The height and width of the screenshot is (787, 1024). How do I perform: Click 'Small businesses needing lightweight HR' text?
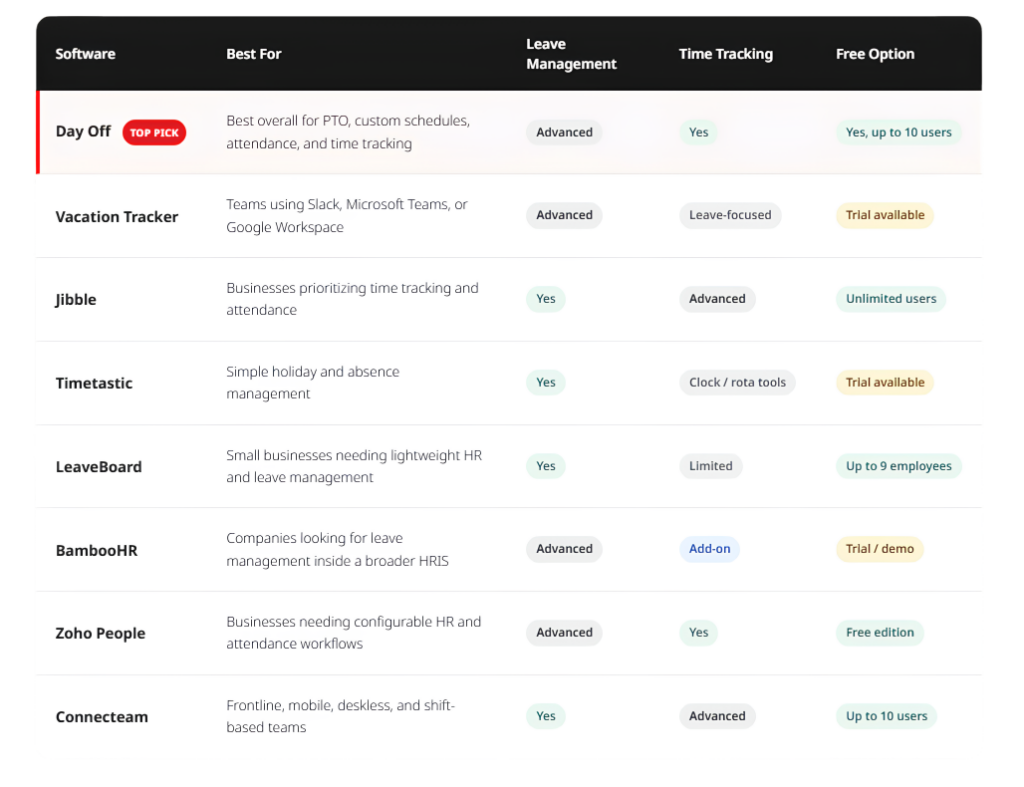354,466
